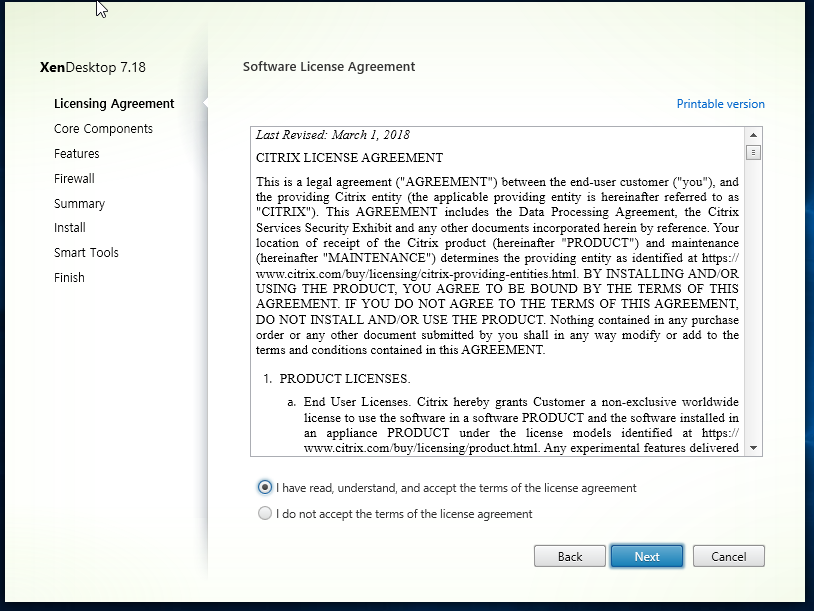Click the End User Licenses paragraph

point(521,425)
